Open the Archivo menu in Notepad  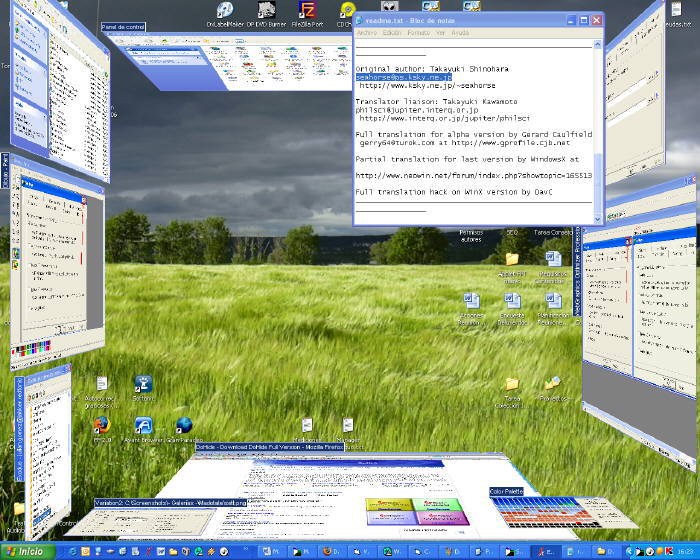pos(367,33)
